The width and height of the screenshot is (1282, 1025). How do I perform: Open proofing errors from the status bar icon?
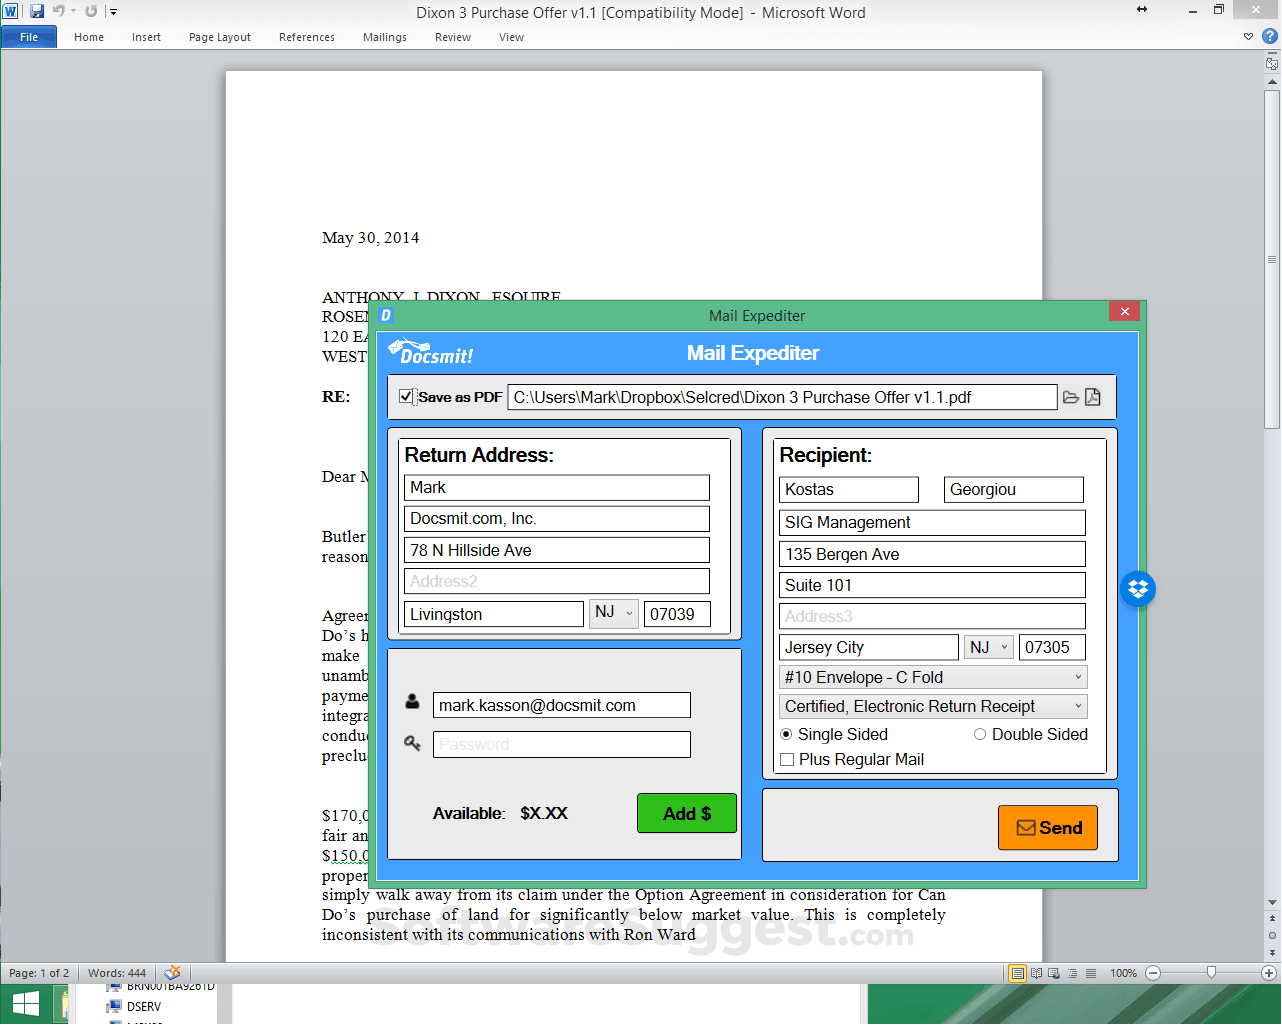click(x=171, y=972)
